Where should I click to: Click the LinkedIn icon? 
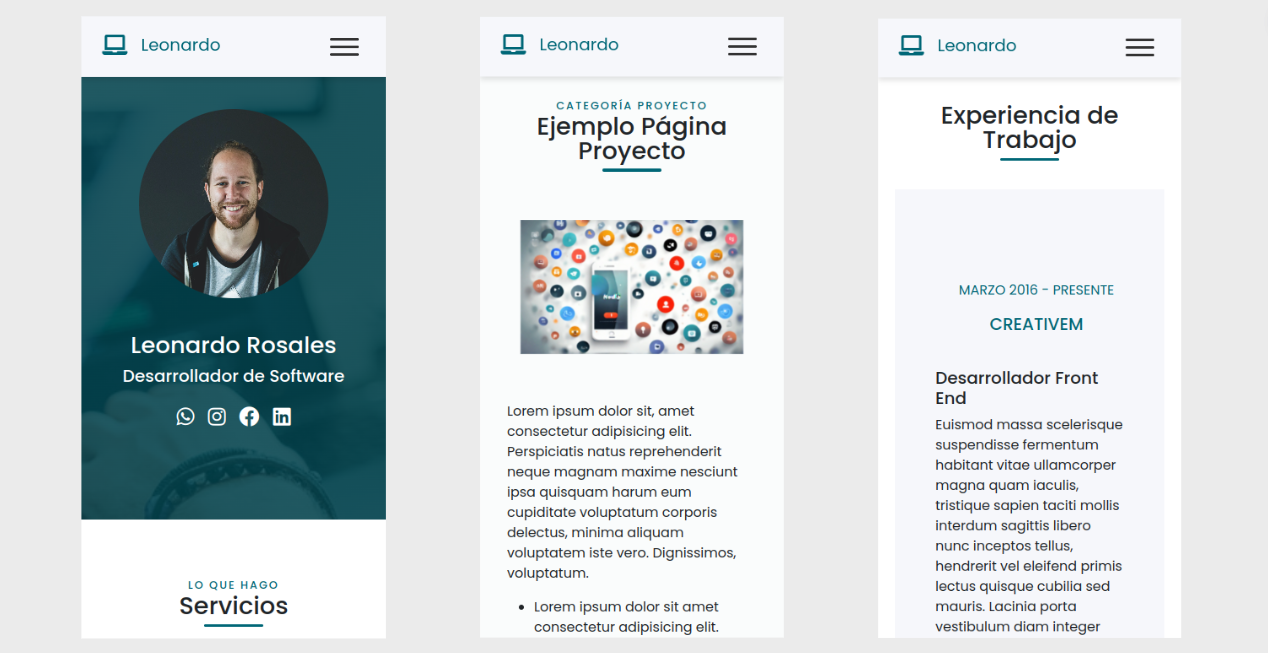pos(282,417)
